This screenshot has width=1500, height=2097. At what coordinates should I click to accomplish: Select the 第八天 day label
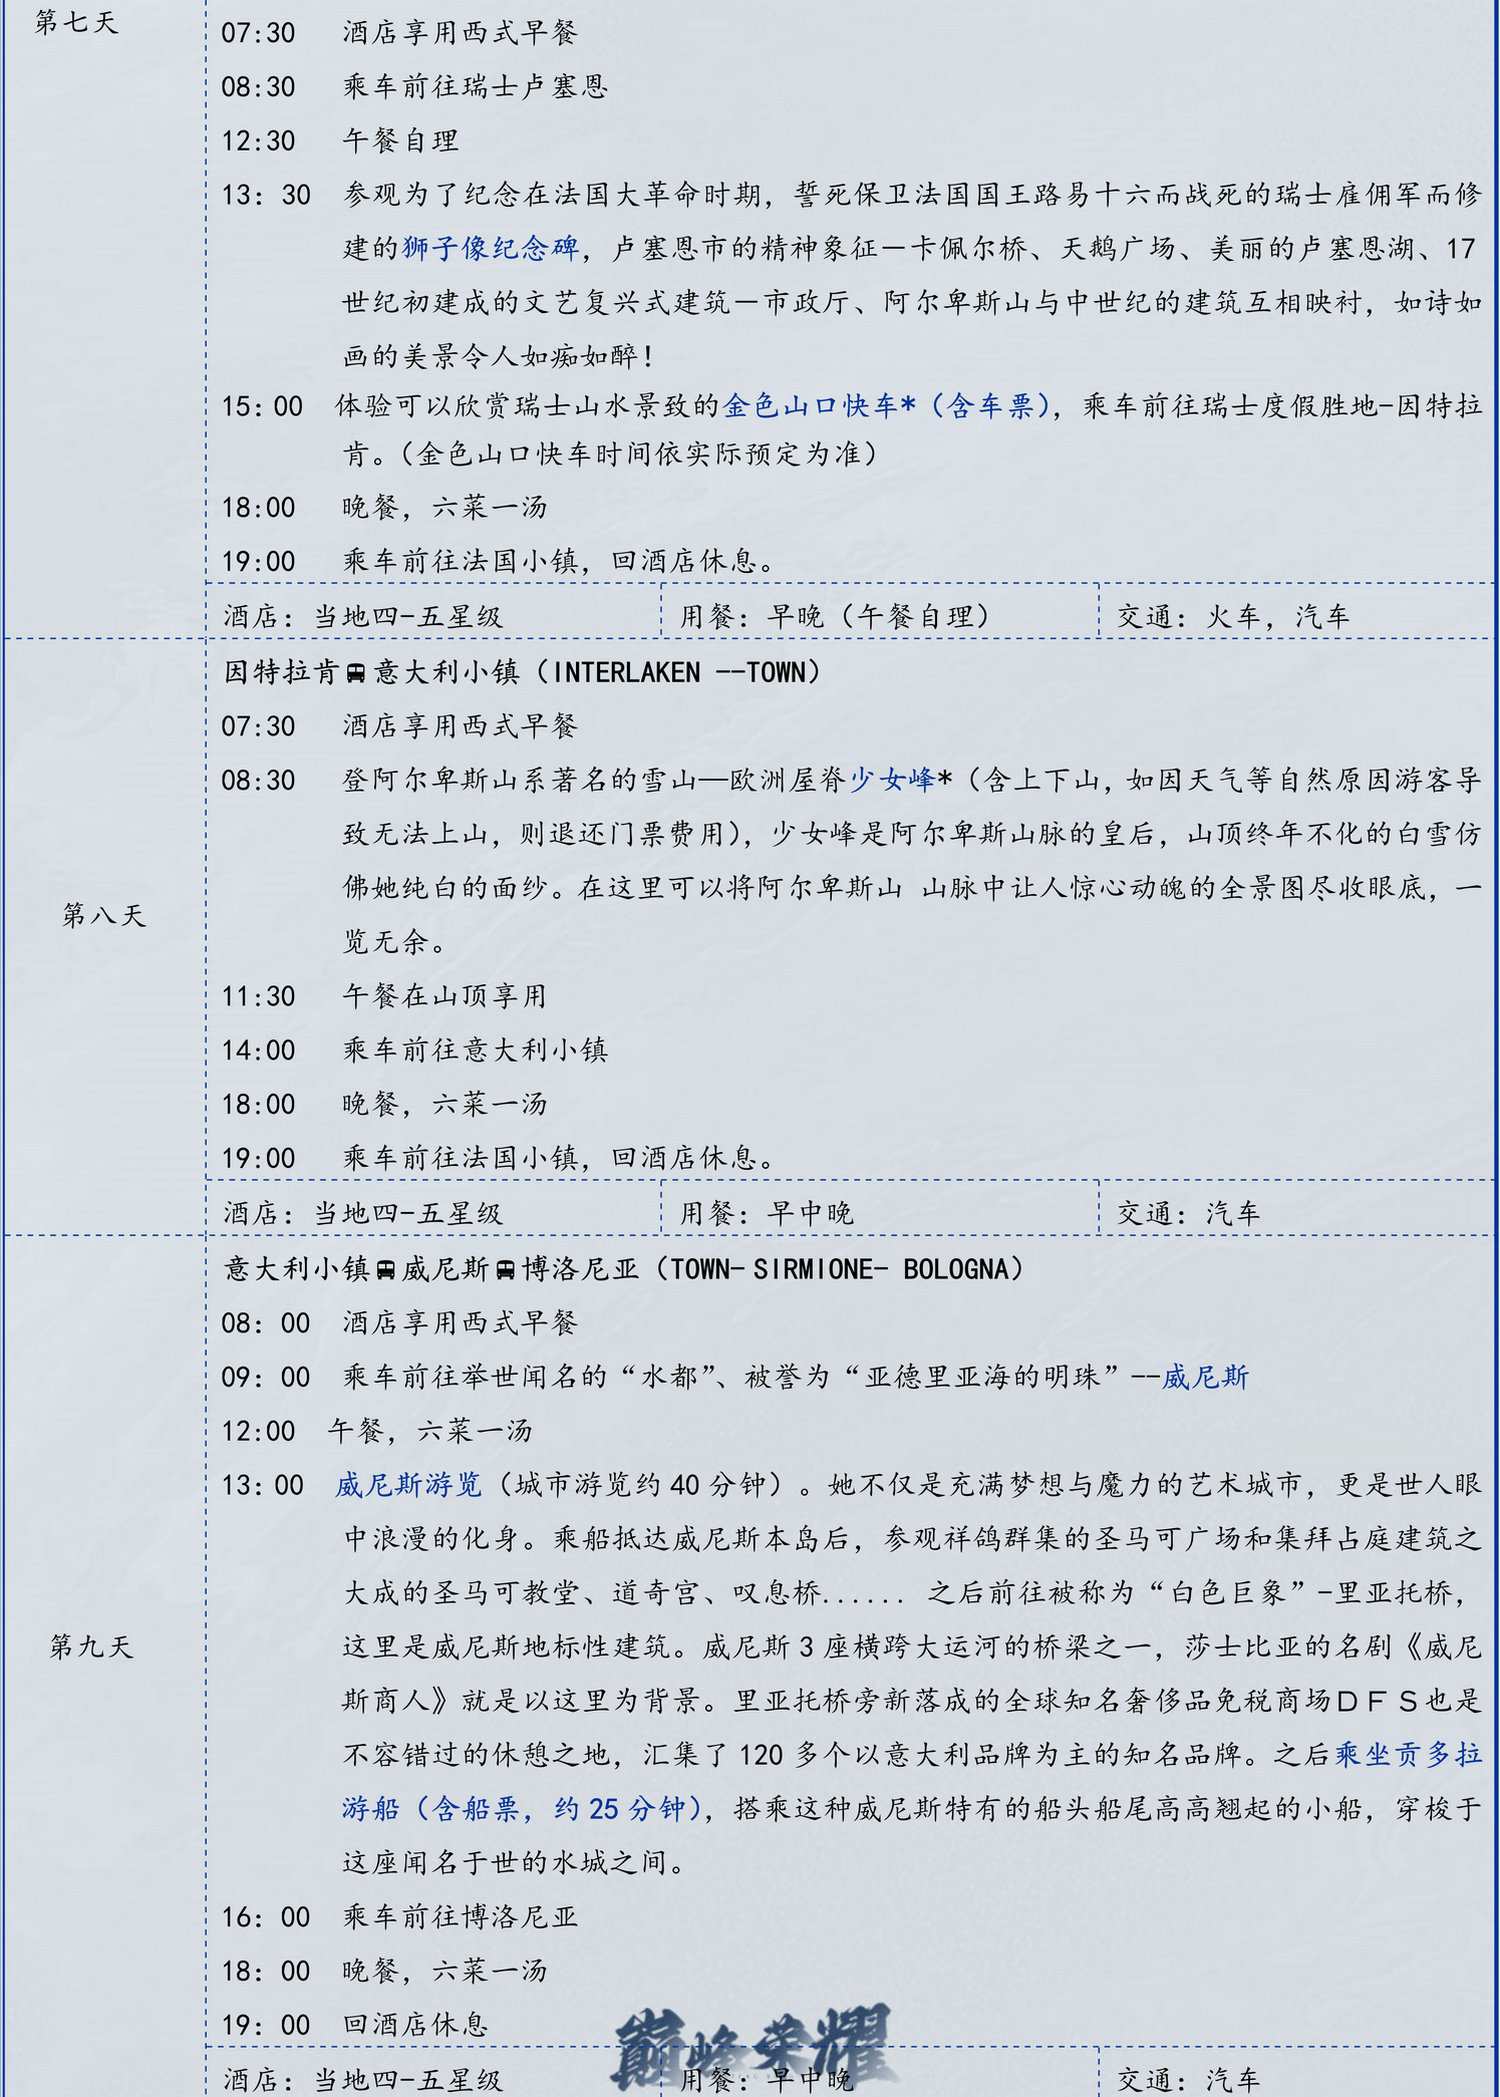tap(103, 915)
